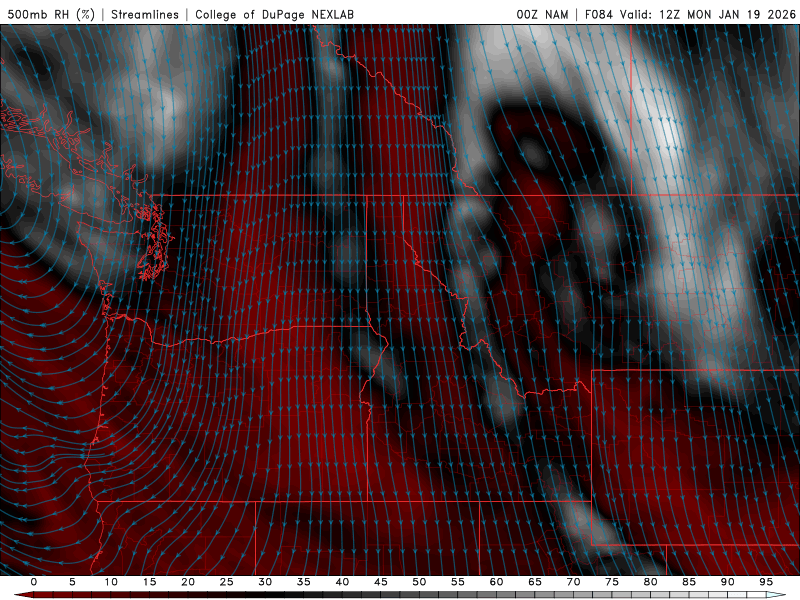Click the colorbar label "65"
This screenshot has height=600, width=800.
tap(535, 582)
